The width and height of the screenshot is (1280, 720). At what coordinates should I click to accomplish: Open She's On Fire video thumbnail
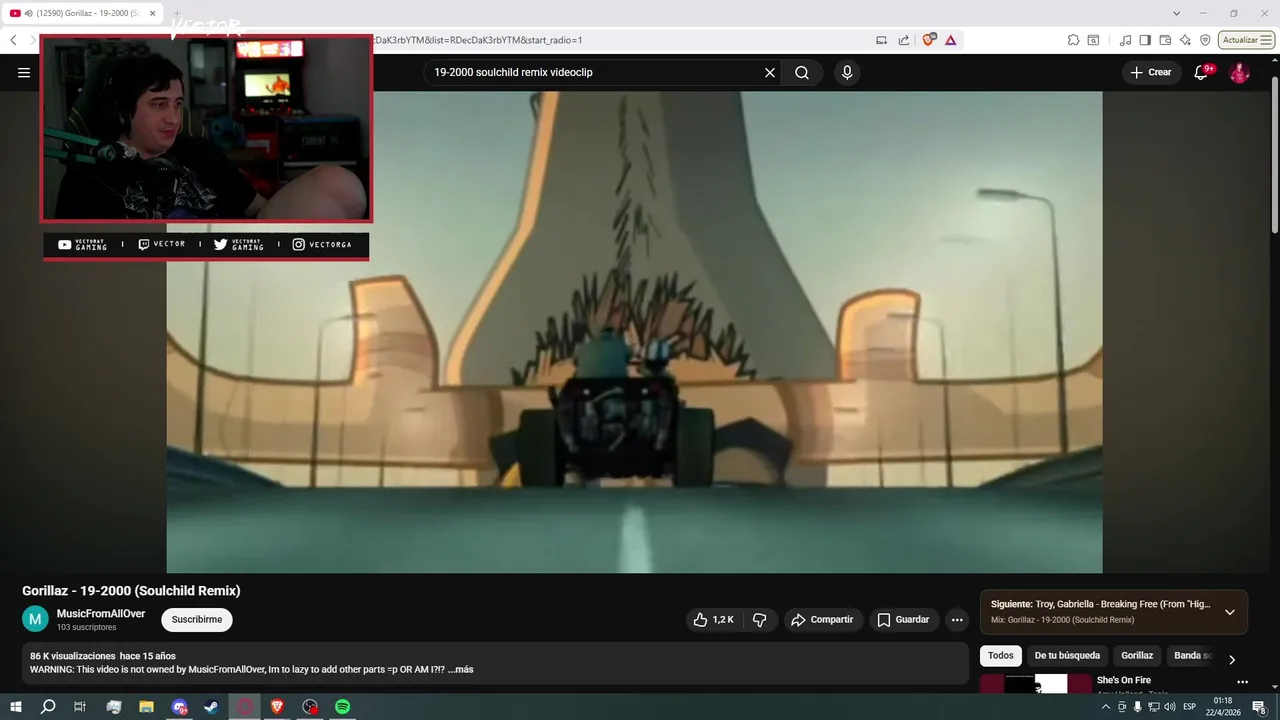(x=1036, y=683)
